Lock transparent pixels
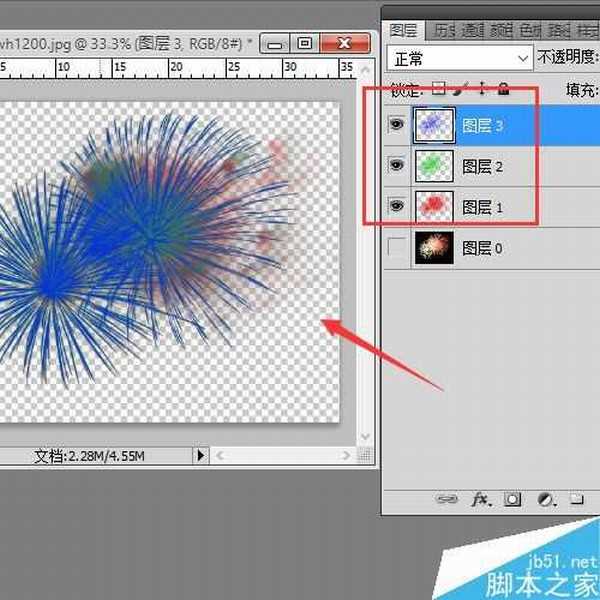Screen dimensions: 600x600 439,88
